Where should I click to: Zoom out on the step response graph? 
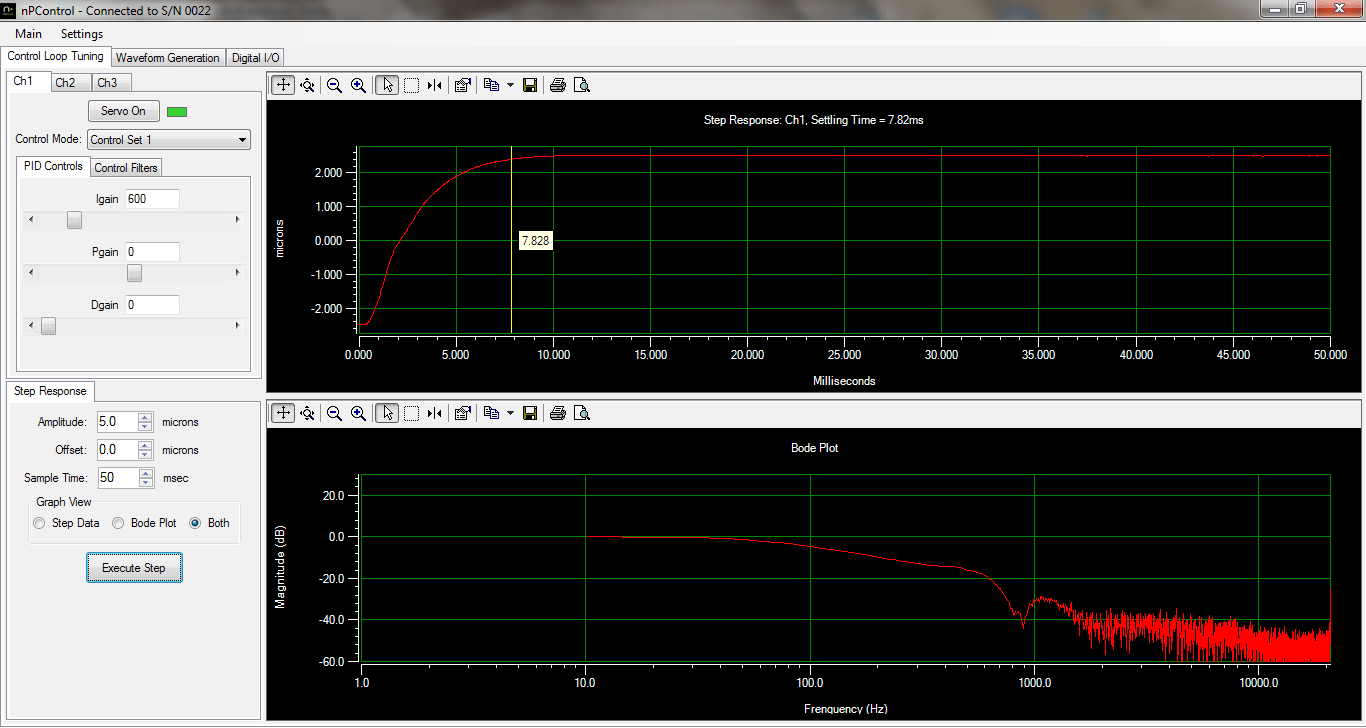[334, 85]
